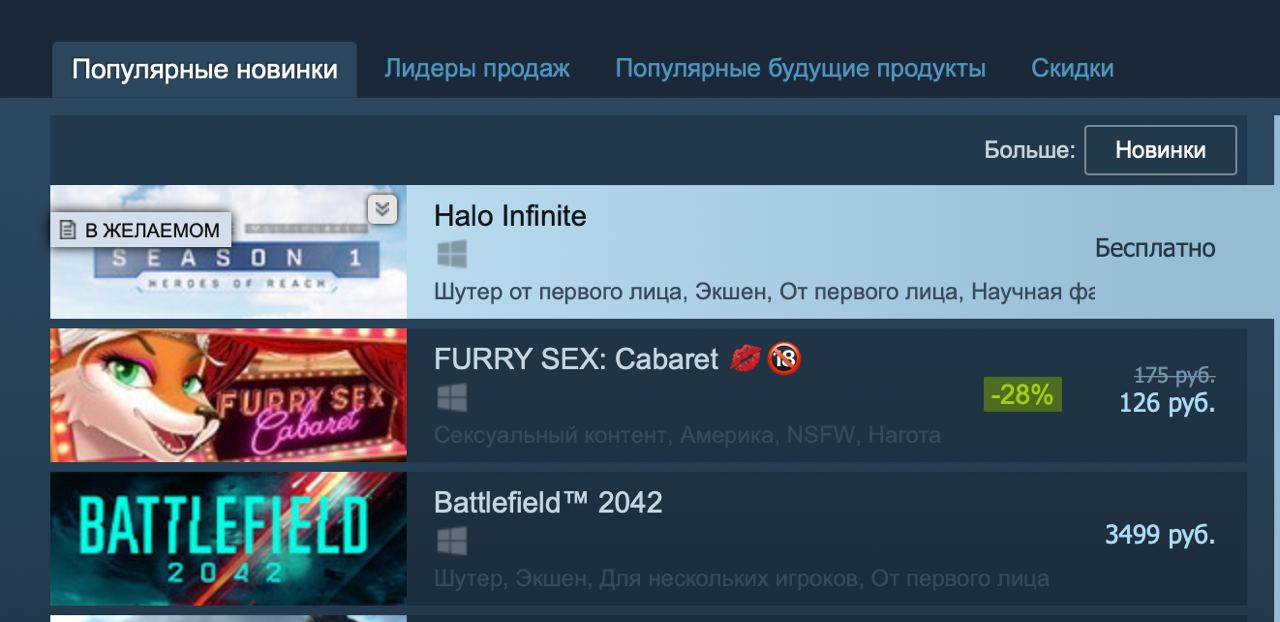Open the Battlefield™ 2042 title link

[548, 502]
